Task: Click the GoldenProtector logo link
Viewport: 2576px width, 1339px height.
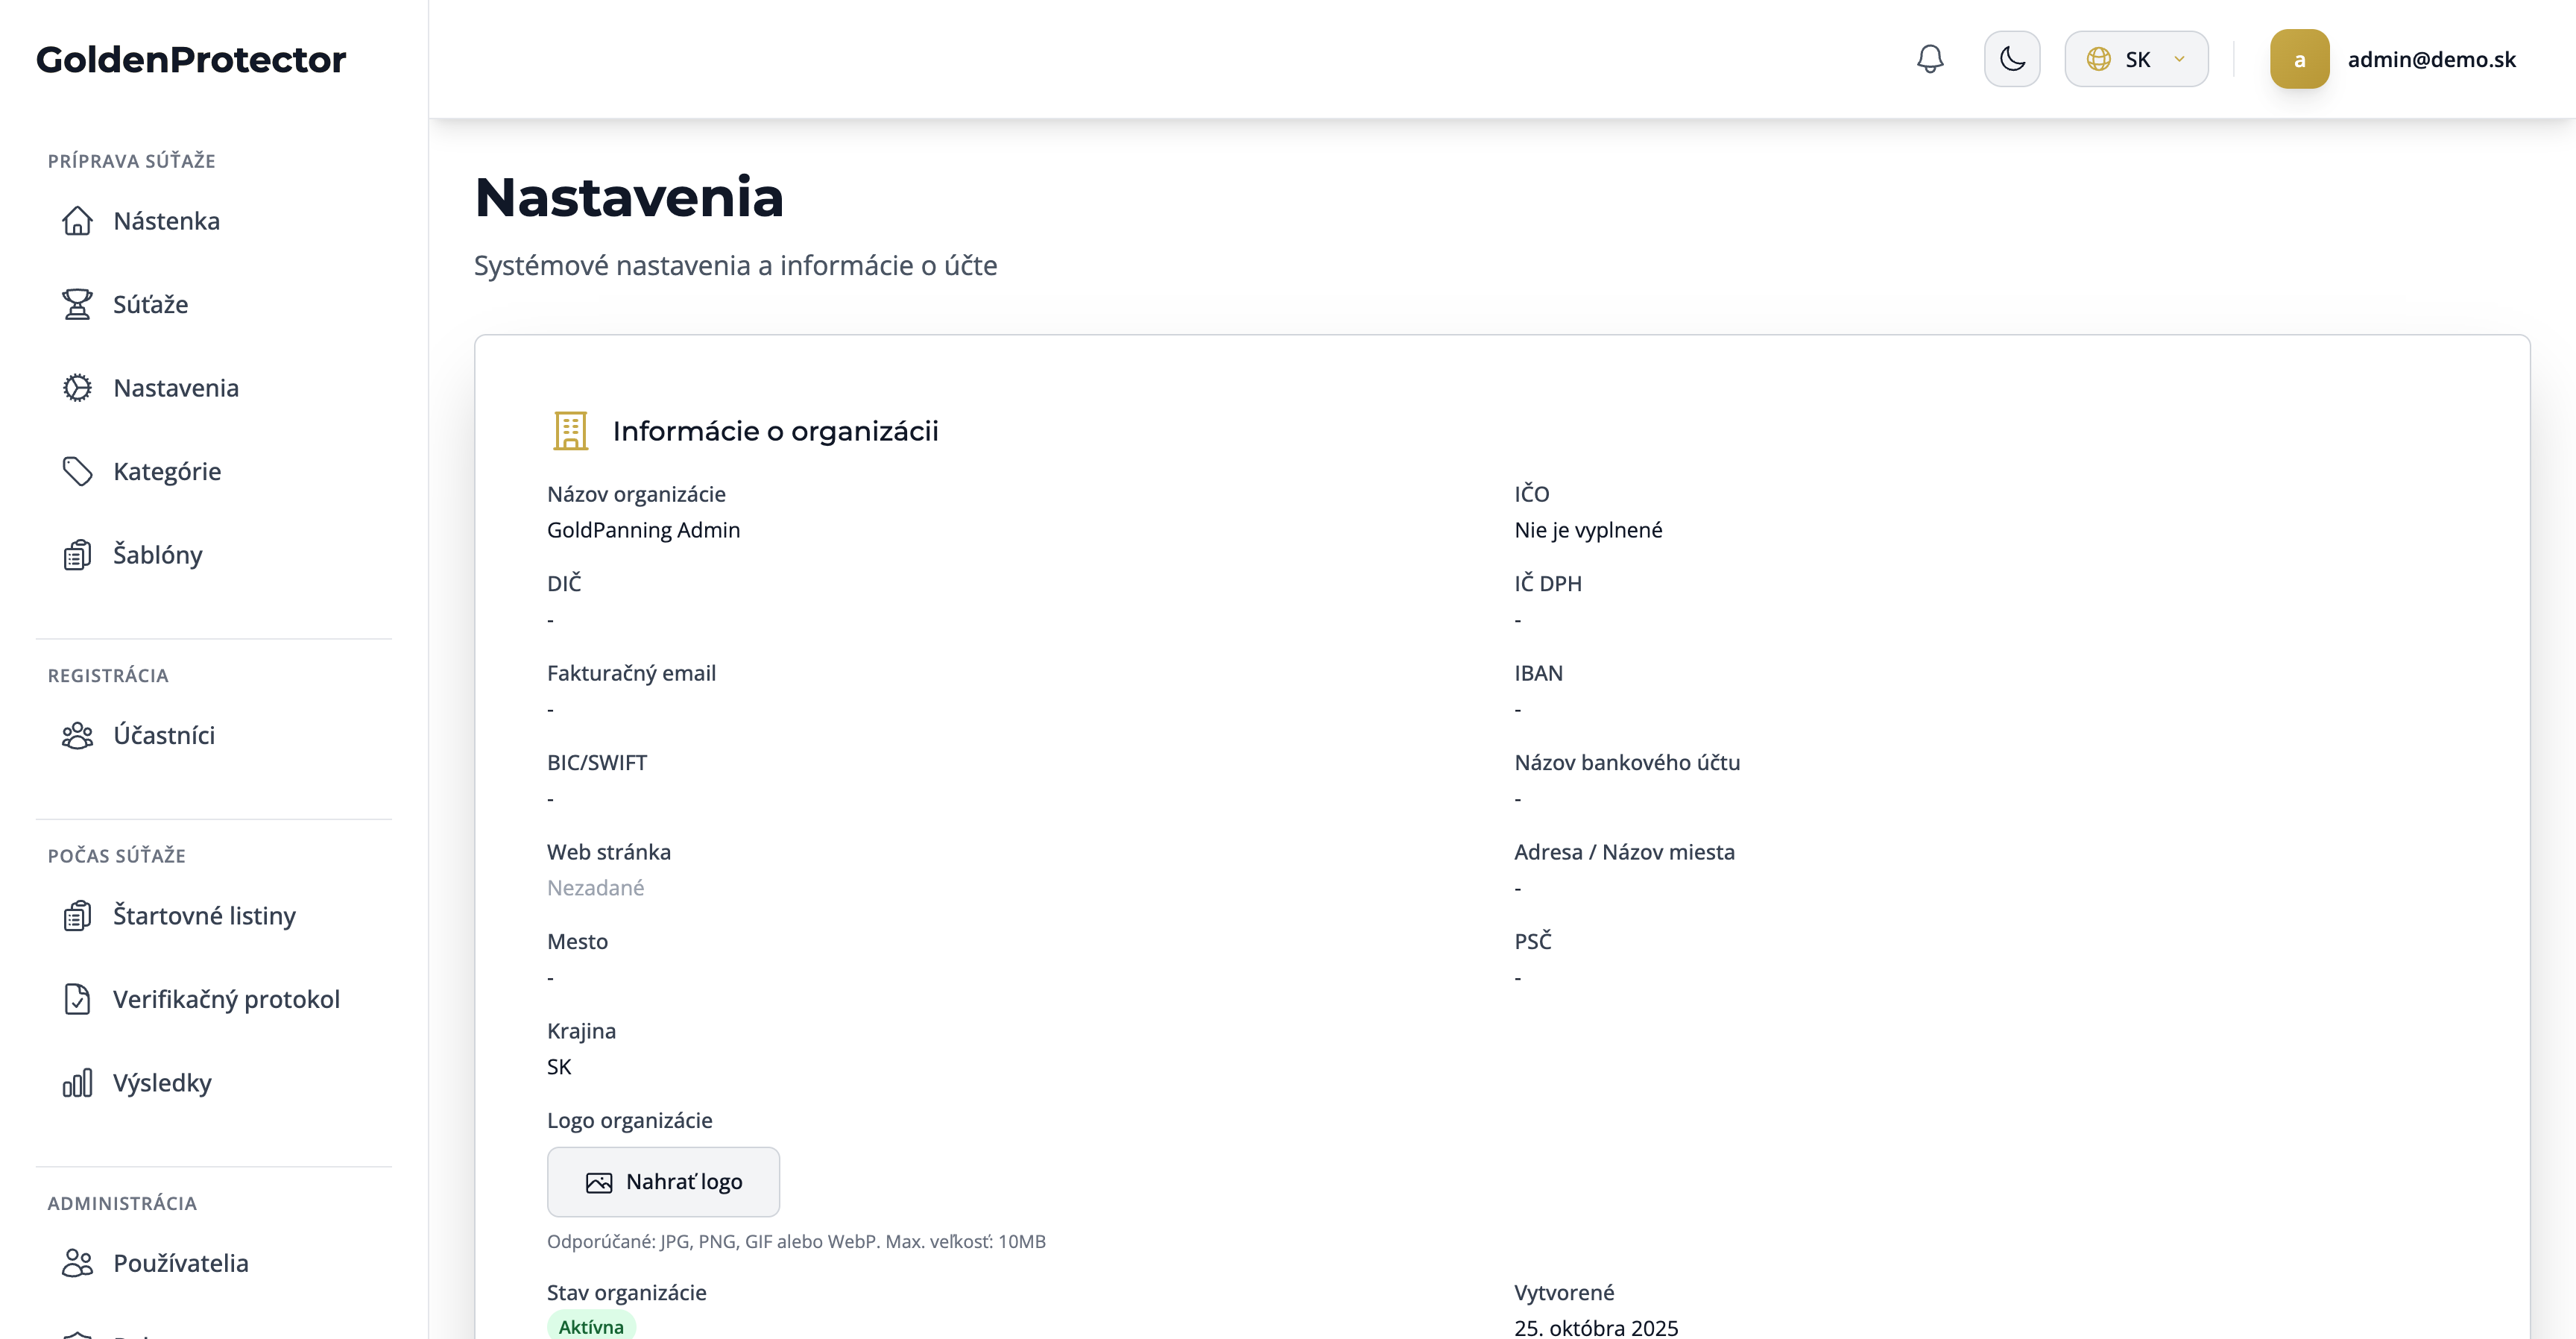Action: point(191,60)
